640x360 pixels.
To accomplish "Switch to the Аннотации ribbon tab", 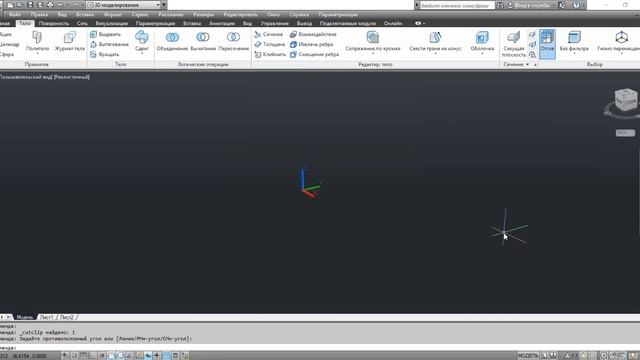I will [222, 24].
